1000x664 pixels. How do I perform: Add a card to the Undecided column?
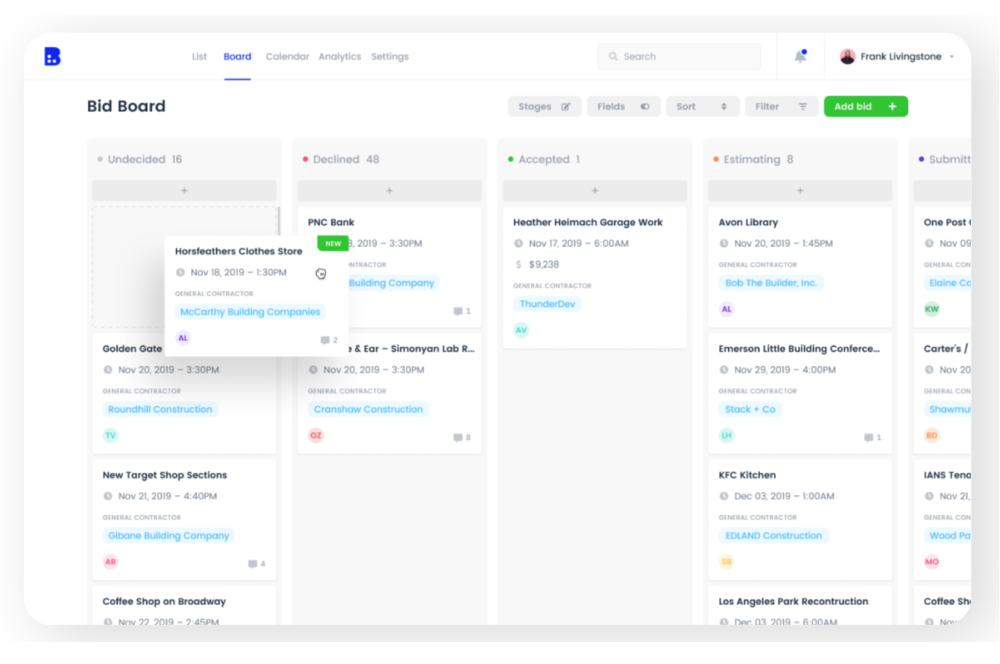pos(184,191)
